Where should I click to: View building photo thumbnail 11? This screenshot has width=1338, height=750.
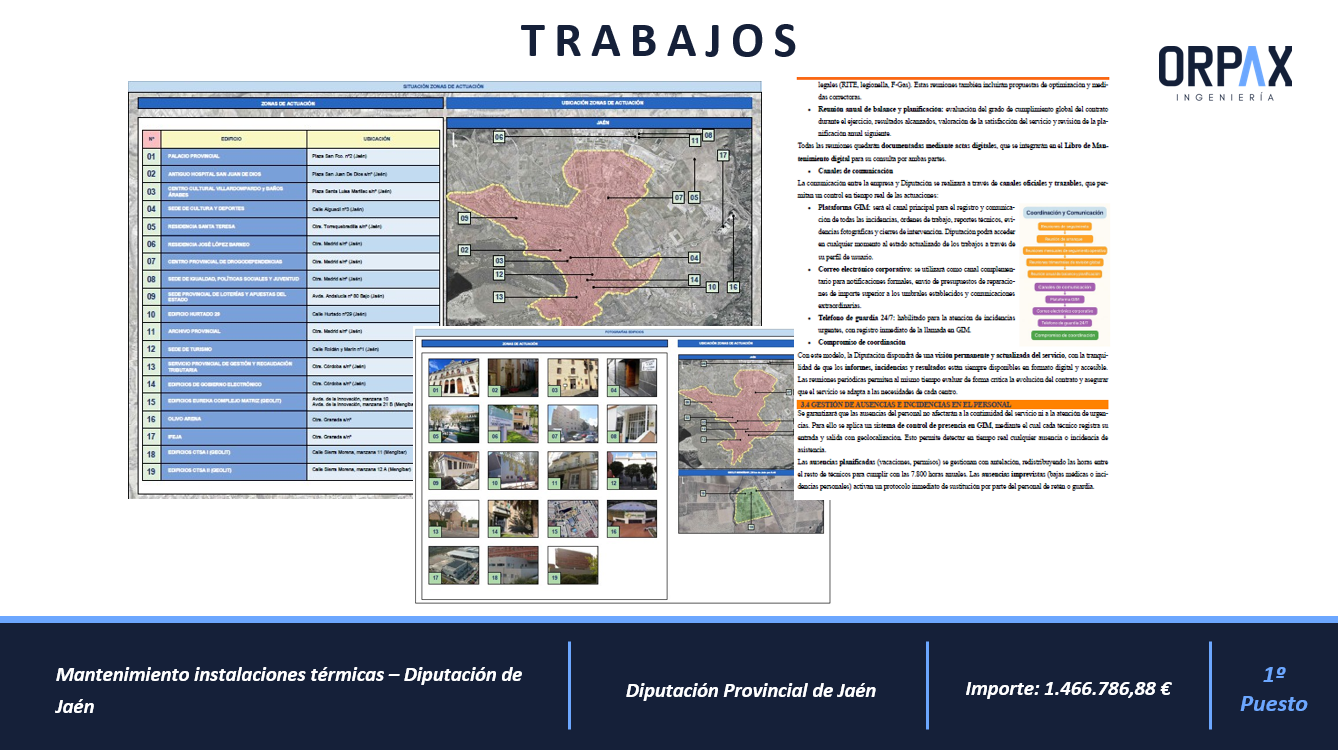pos(573,470)
